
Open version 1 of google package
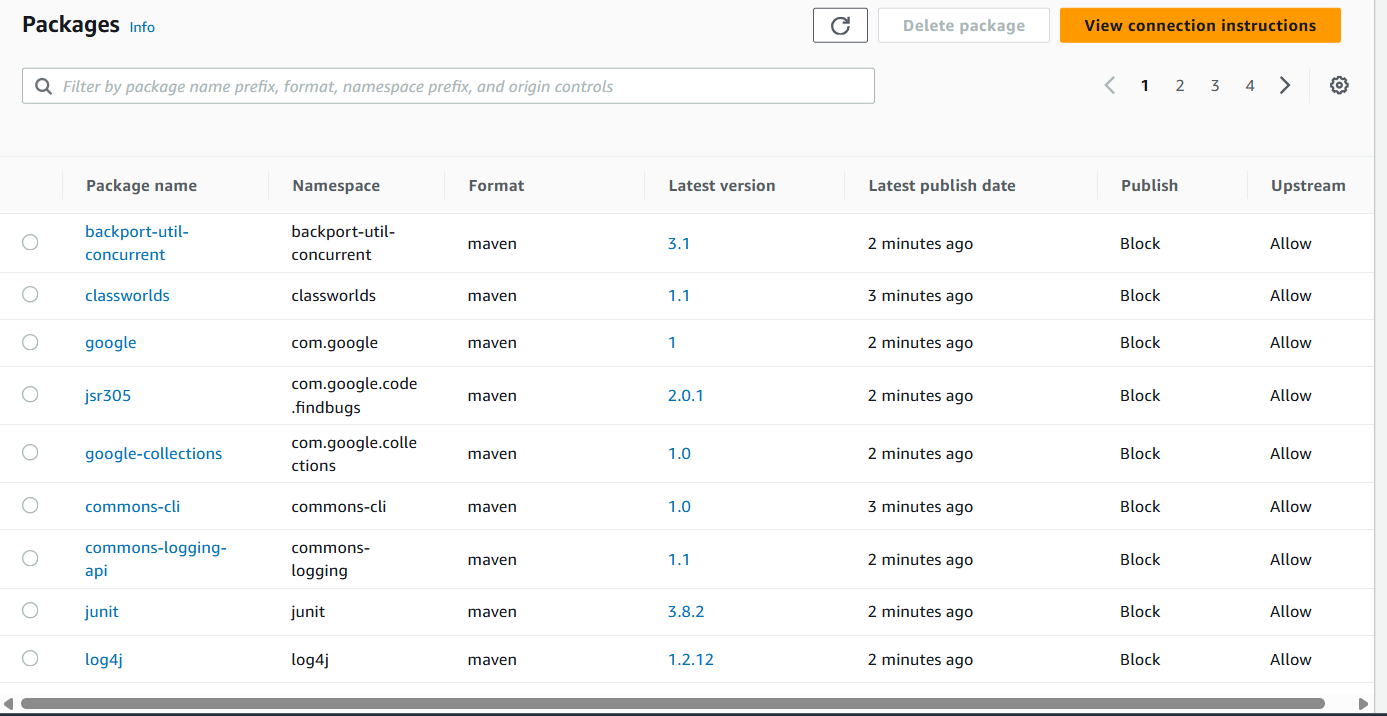coord(672,343)
